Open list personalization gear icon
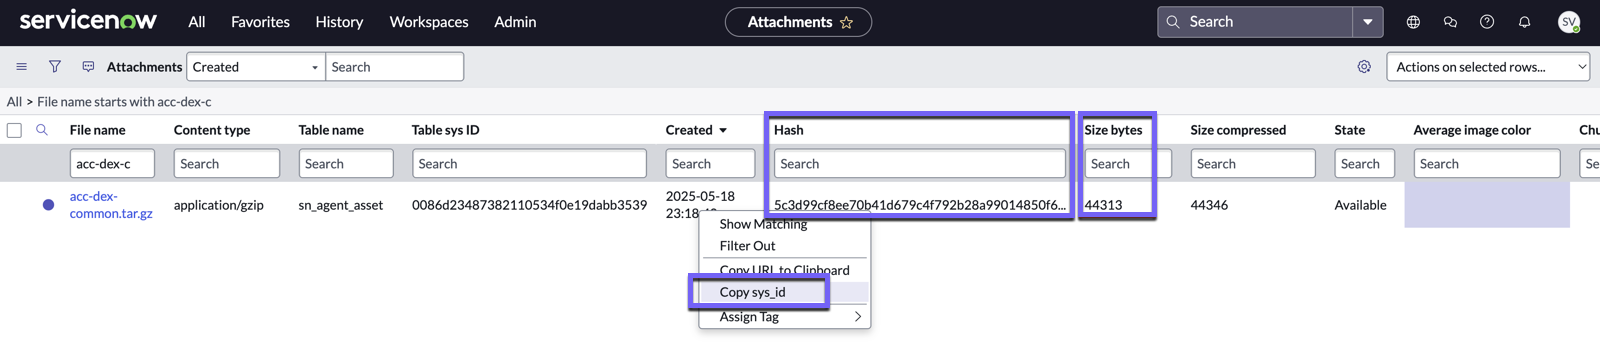 1364,67
